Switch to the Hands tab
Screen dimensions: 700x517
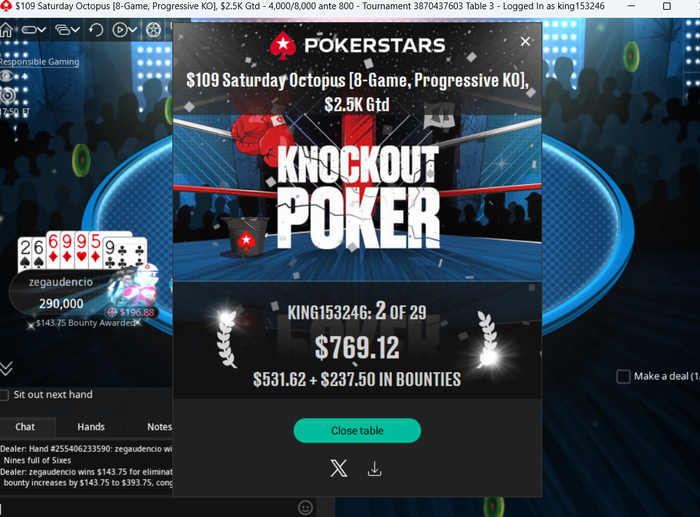(x=91, y=427)
